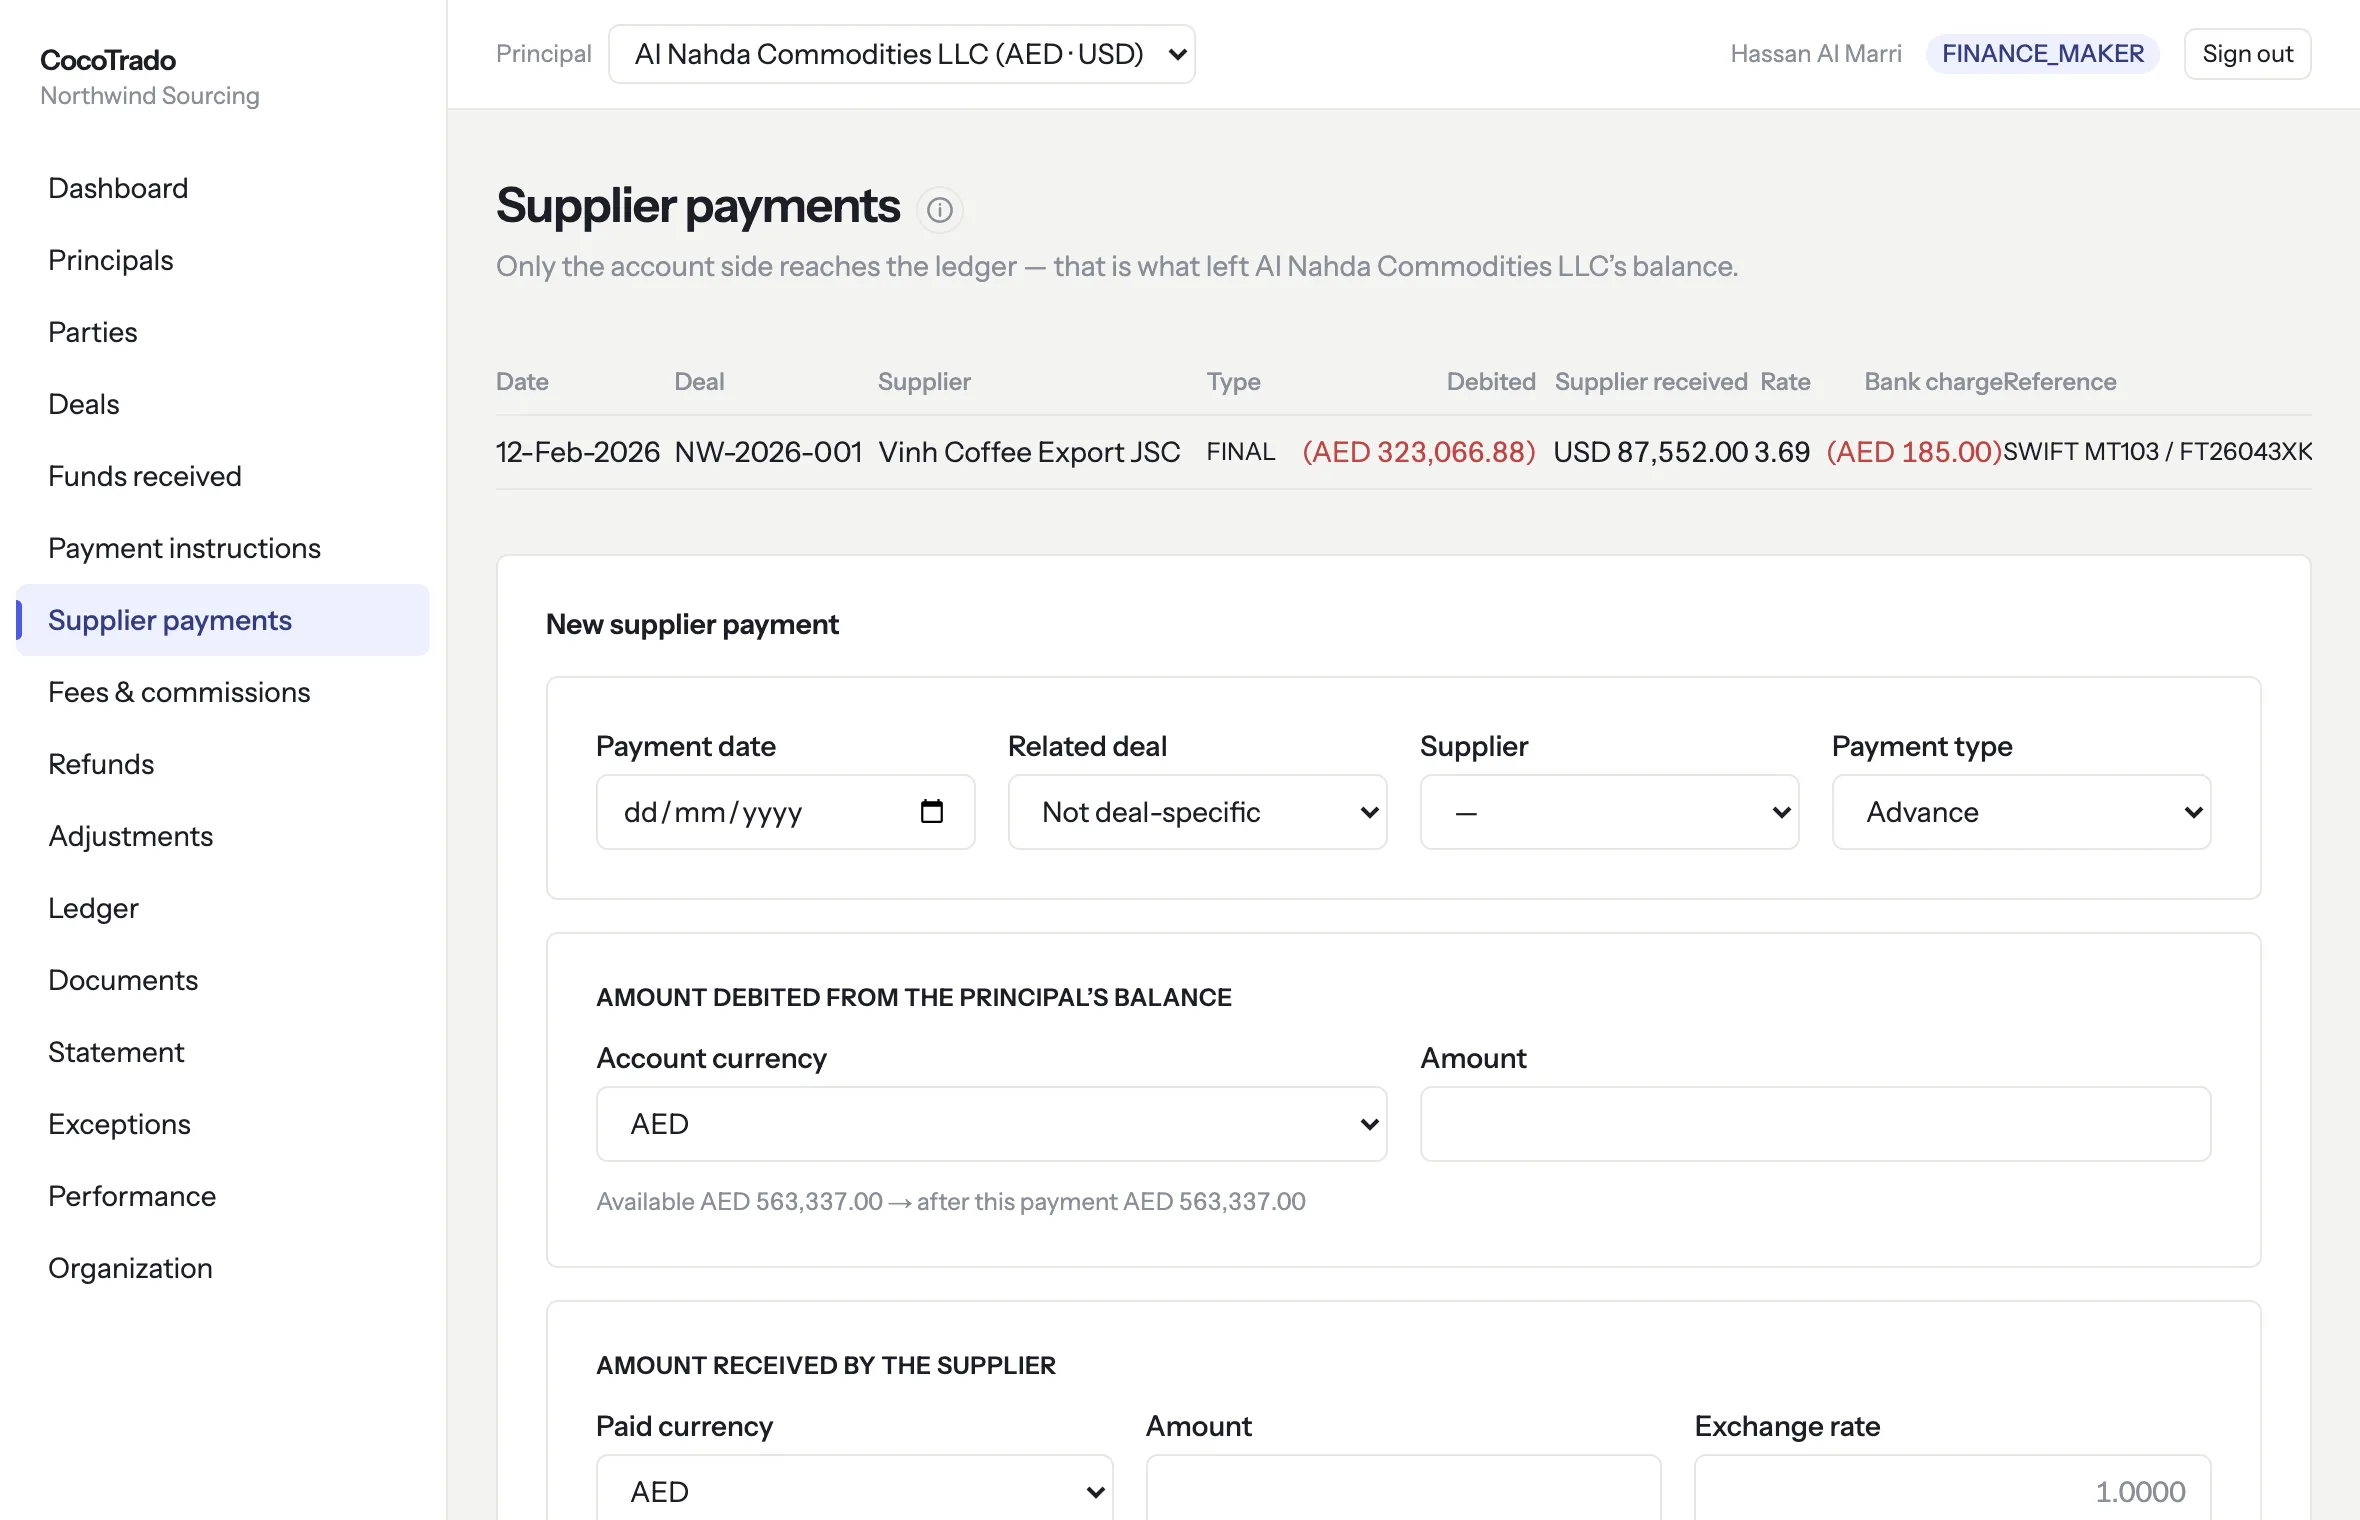The image size is (2360, 1520).
Task: Click Northwind Sourcing organization name
Action: (150, 96)
